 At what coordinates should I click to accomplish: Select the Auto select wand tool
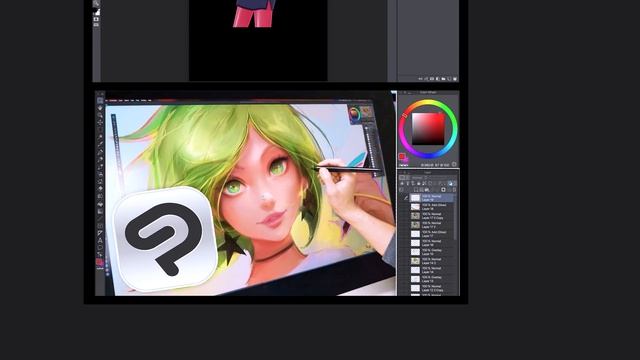click(100, 137)
